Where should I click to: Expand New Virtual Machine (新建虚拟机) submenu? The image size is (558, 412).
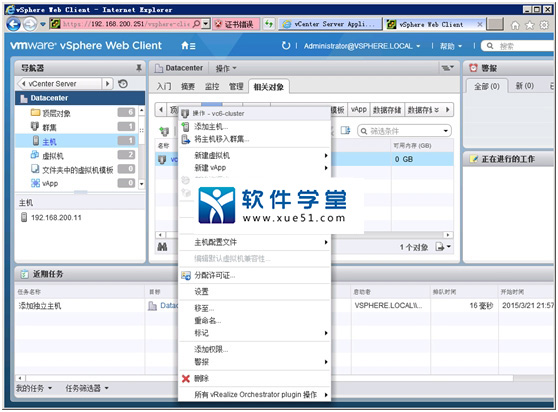[254, 155]
